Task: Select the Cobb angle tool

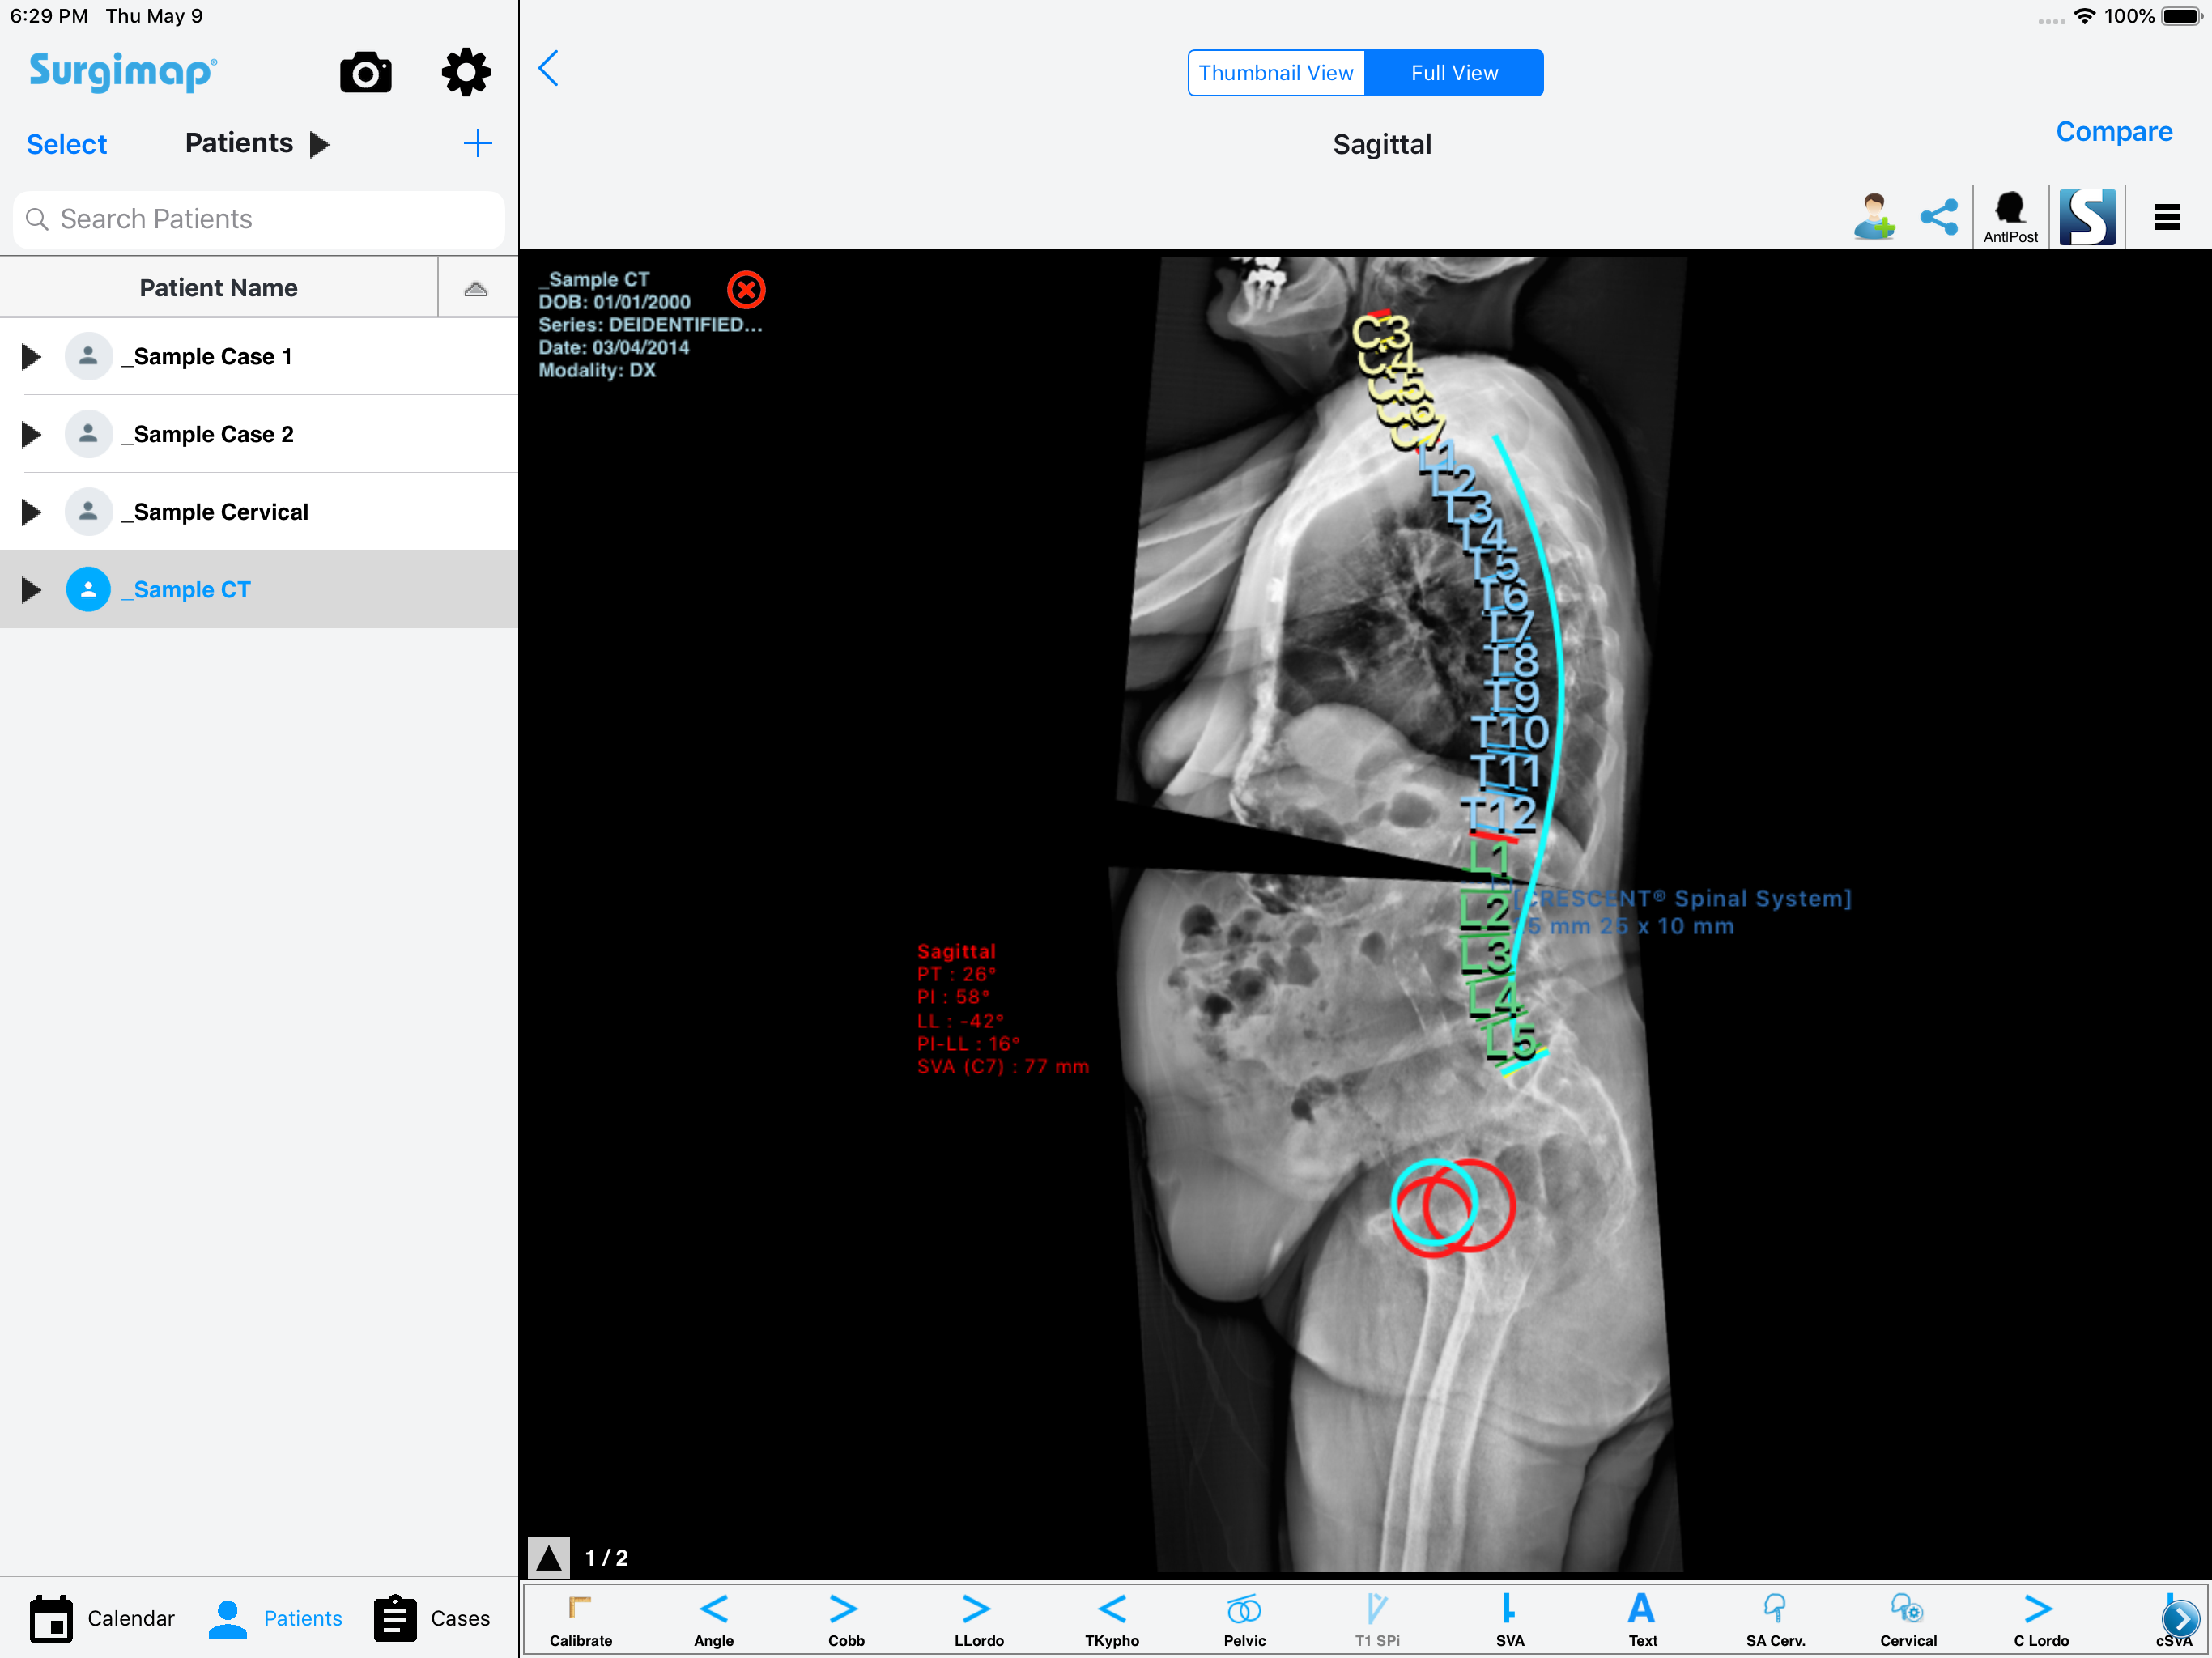Action: point(845,1619)
